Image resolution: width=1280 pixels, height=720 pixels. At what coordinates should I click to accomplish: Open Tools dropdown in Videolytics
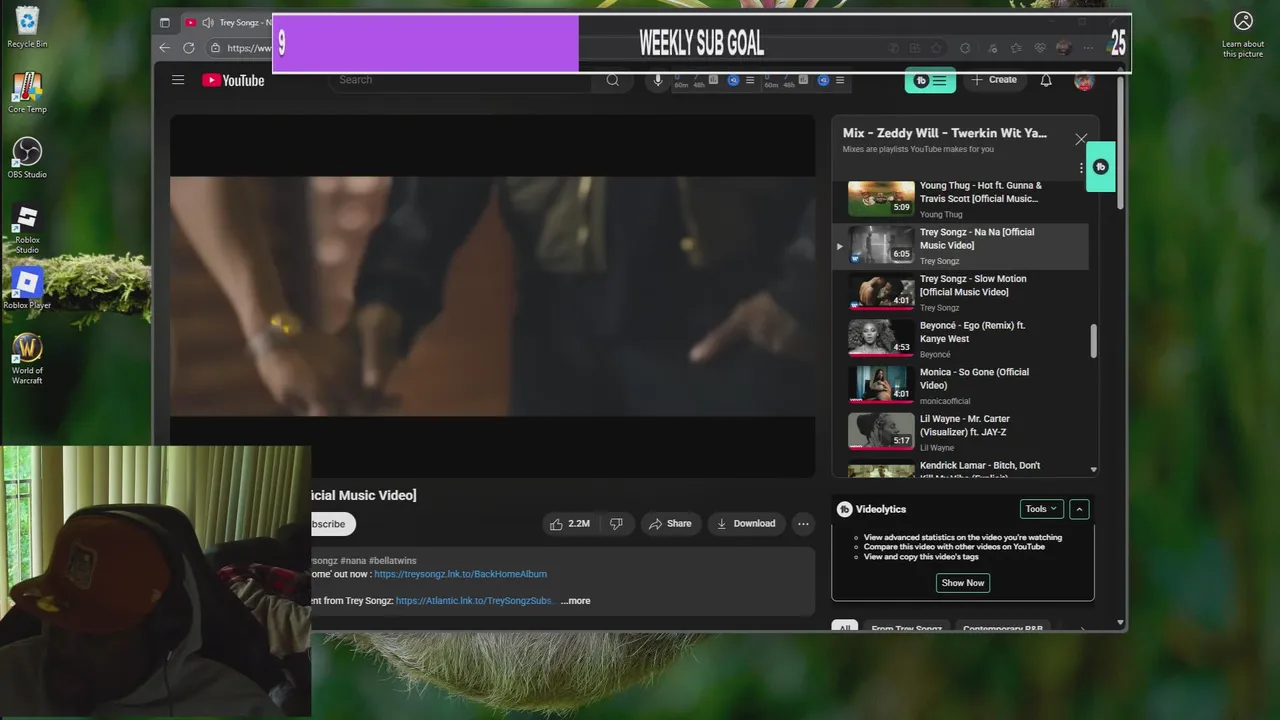pos(1041,509)
